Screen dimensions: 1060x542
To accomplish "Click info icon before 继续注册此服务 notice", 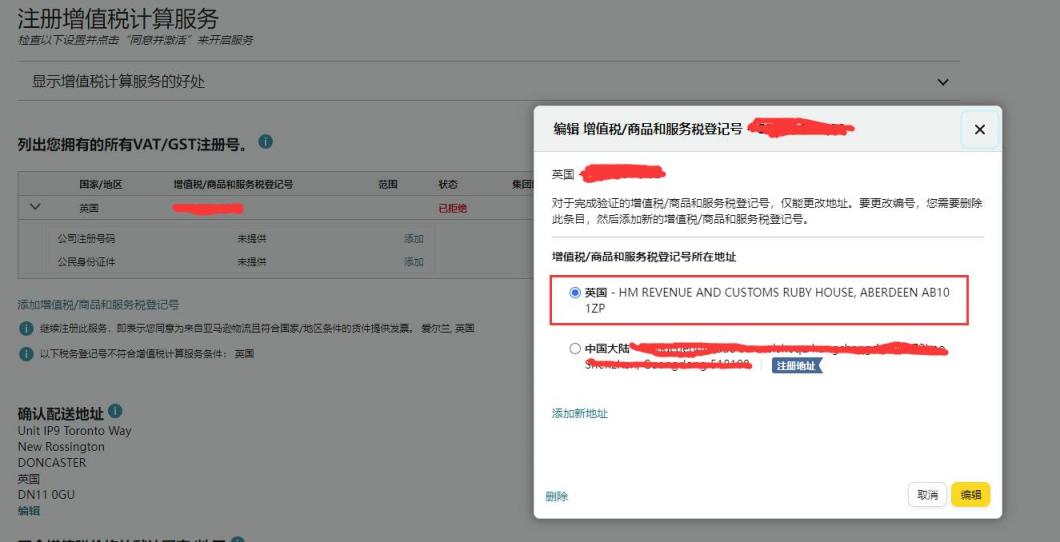I will (x=26, y=328).
